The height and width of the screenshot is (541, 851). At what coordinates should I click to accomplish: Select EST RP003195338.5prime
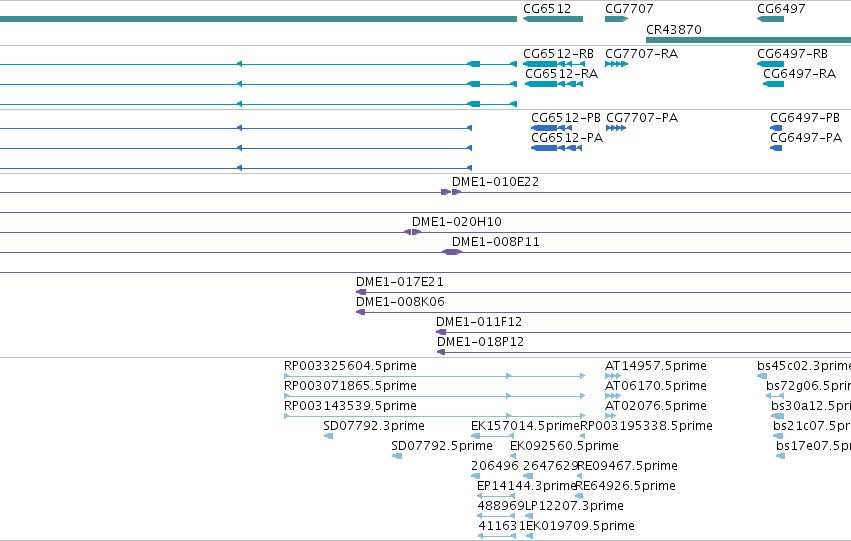pyautogui.click(x=582, y=436)
